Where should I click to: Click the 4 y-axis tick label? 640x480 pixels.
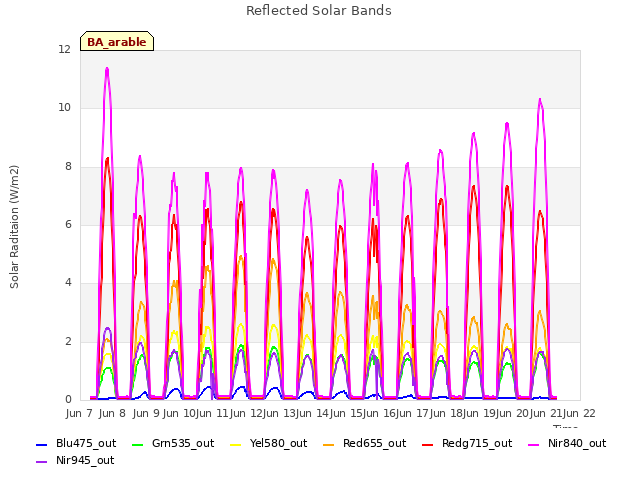click(68, 283)
